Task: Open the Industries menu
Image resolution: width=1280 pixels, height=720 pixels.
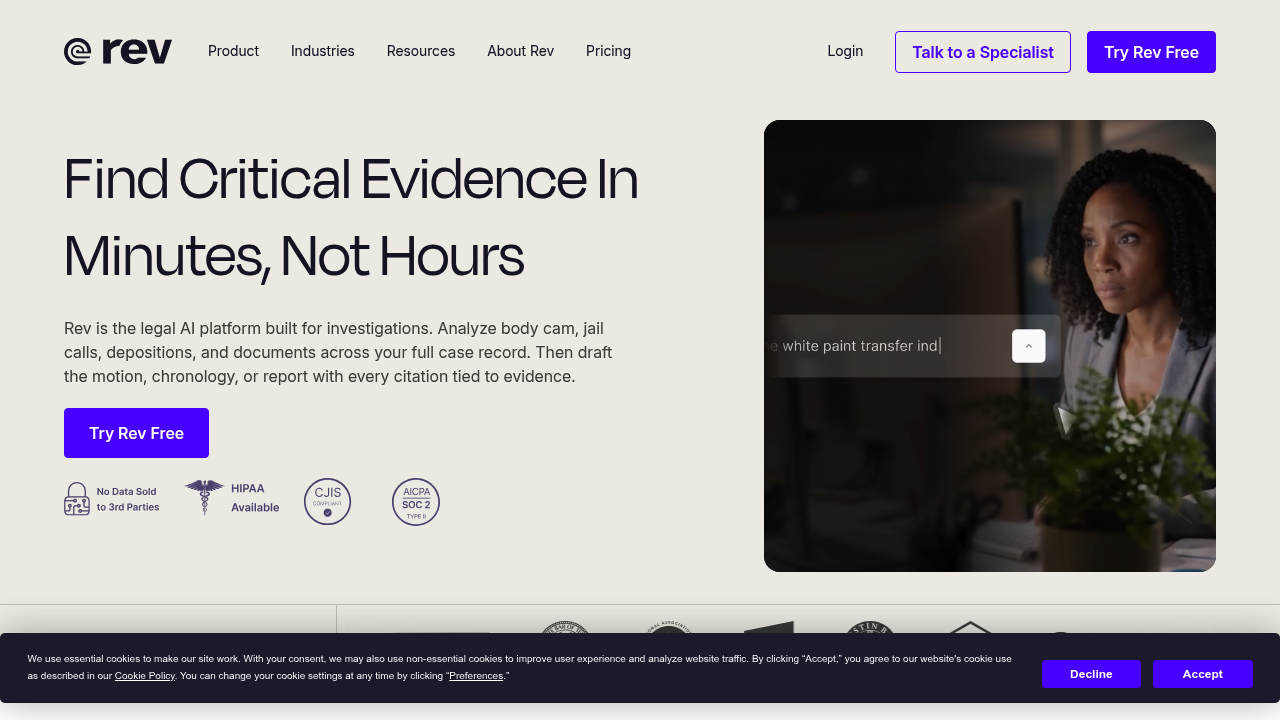Action: (323, 51)
